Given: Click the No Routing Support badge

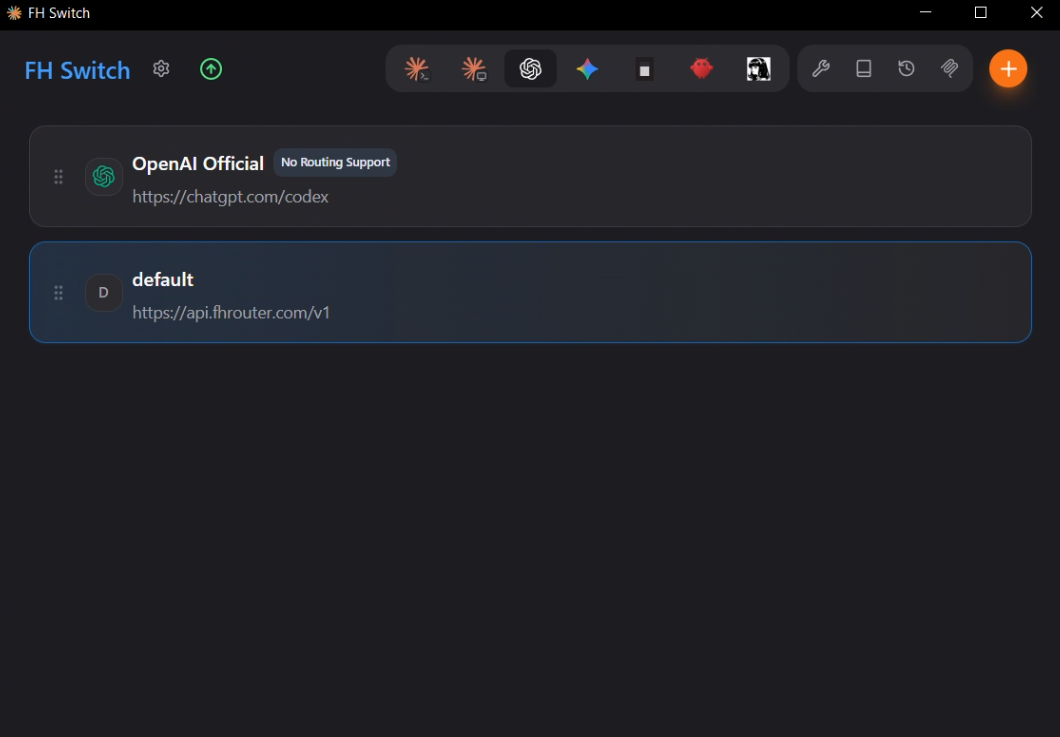Looking at the screenshot, I should point(335,162).
